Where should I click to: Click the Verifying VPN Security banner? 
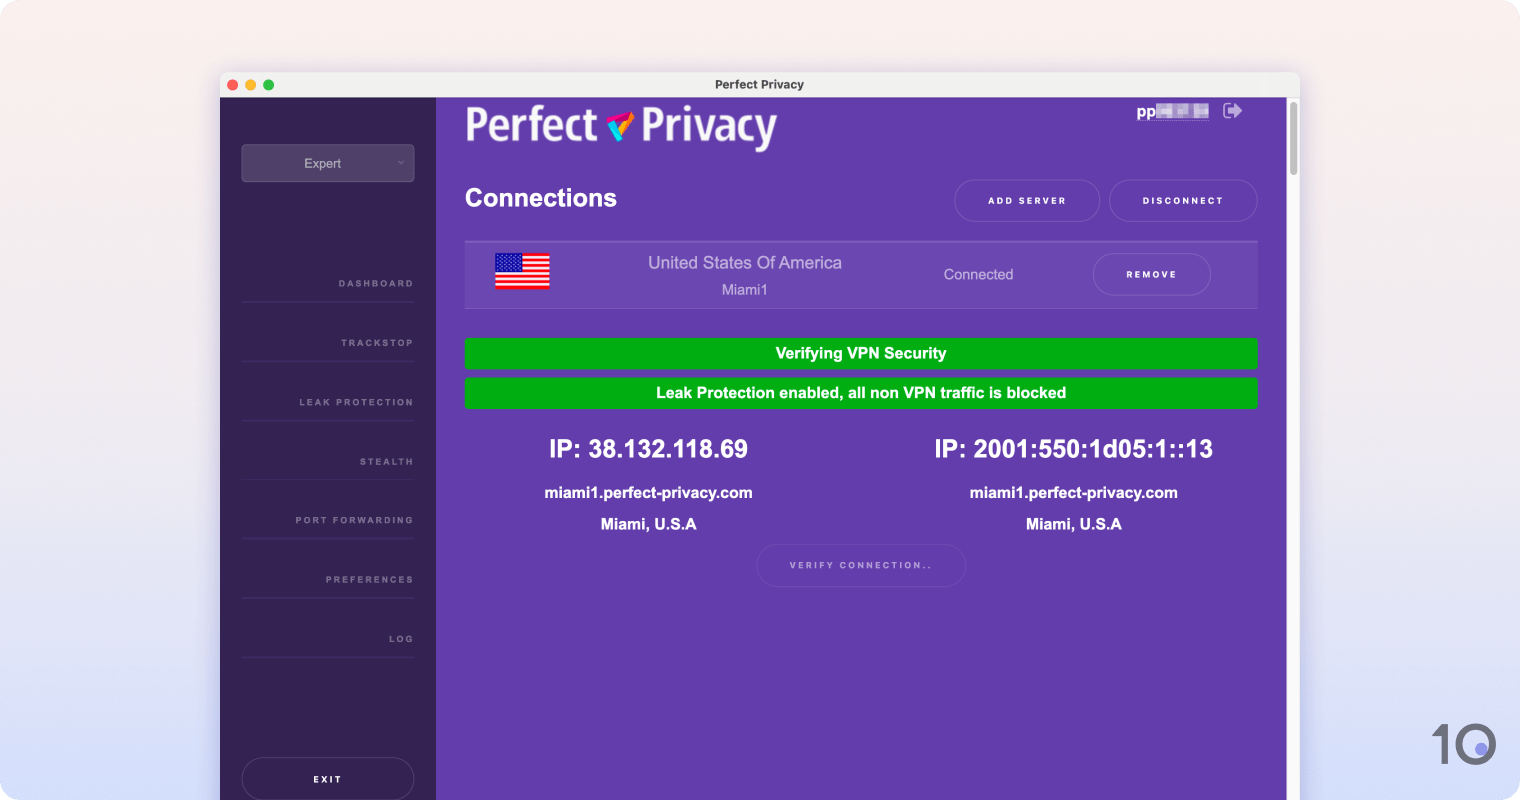point(860,353)
